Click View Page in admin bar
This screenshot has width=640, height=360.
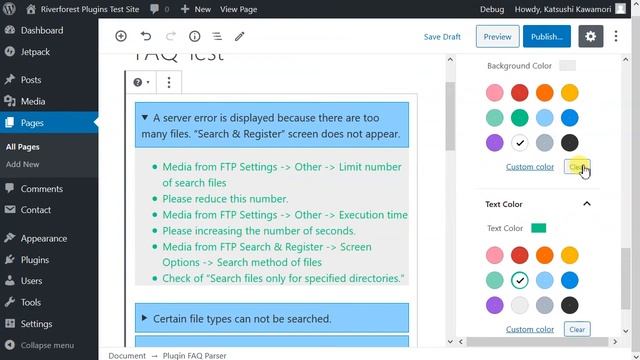click(x=238, y=9)
